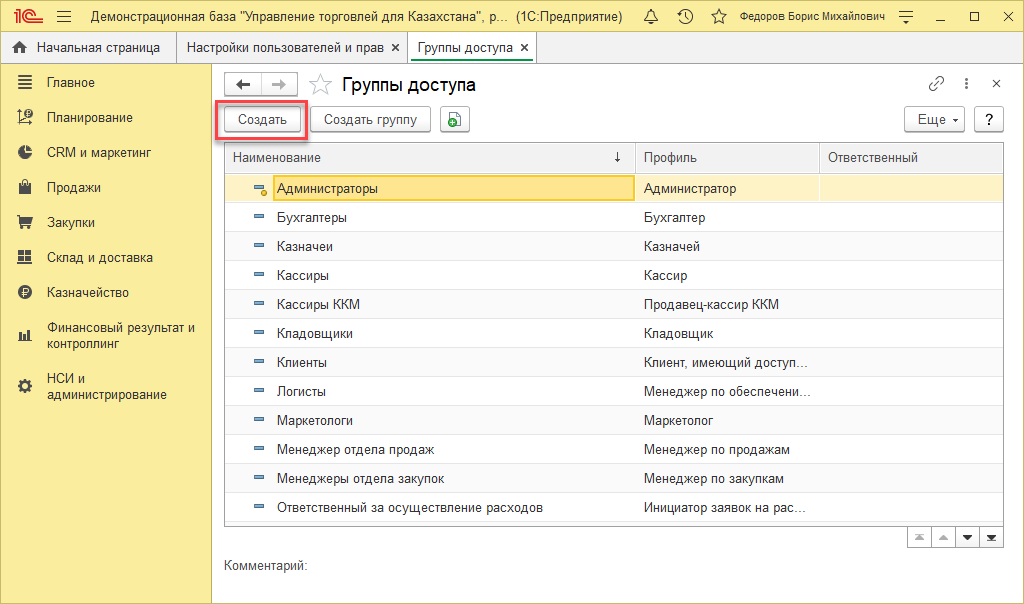Navigate back with left arrow

(x=243, y=85)
